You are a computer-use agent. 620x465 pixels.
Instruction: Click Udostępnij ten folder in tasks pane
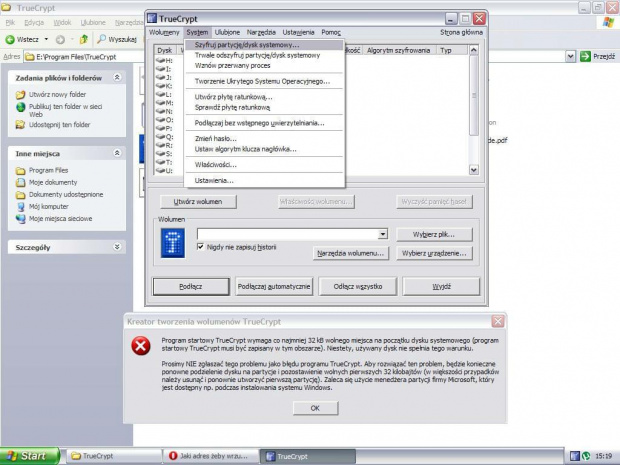59,125
